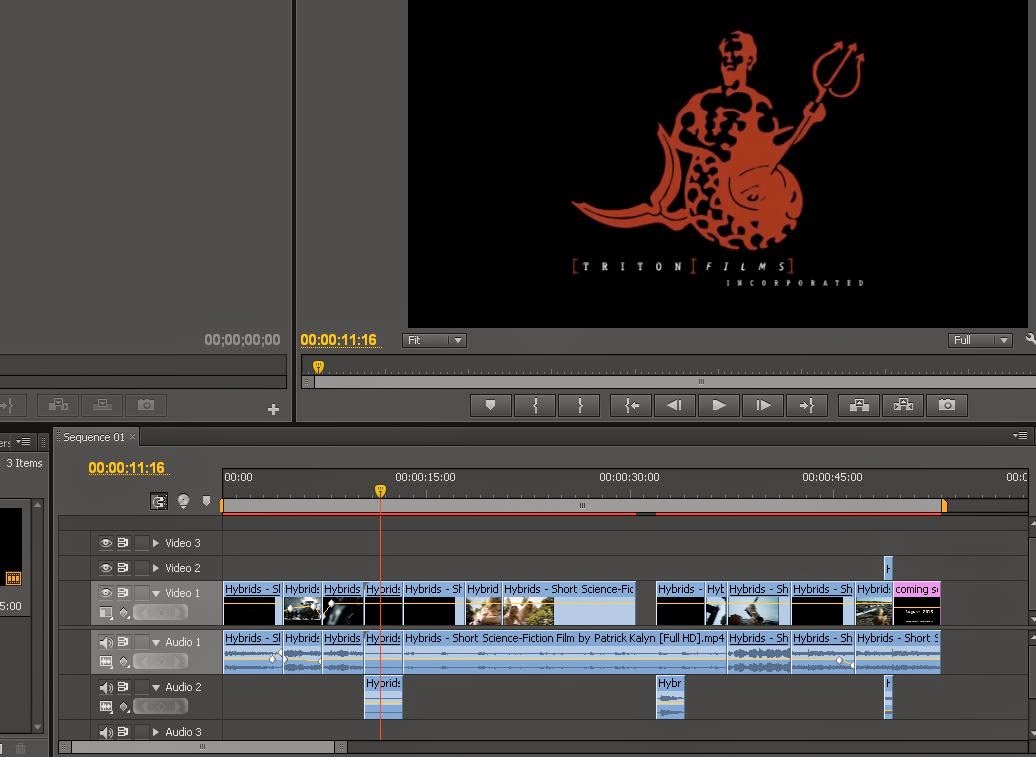Toggle sync lock on Video 2
Screen dimensions: 1036x757
(123, 567)
